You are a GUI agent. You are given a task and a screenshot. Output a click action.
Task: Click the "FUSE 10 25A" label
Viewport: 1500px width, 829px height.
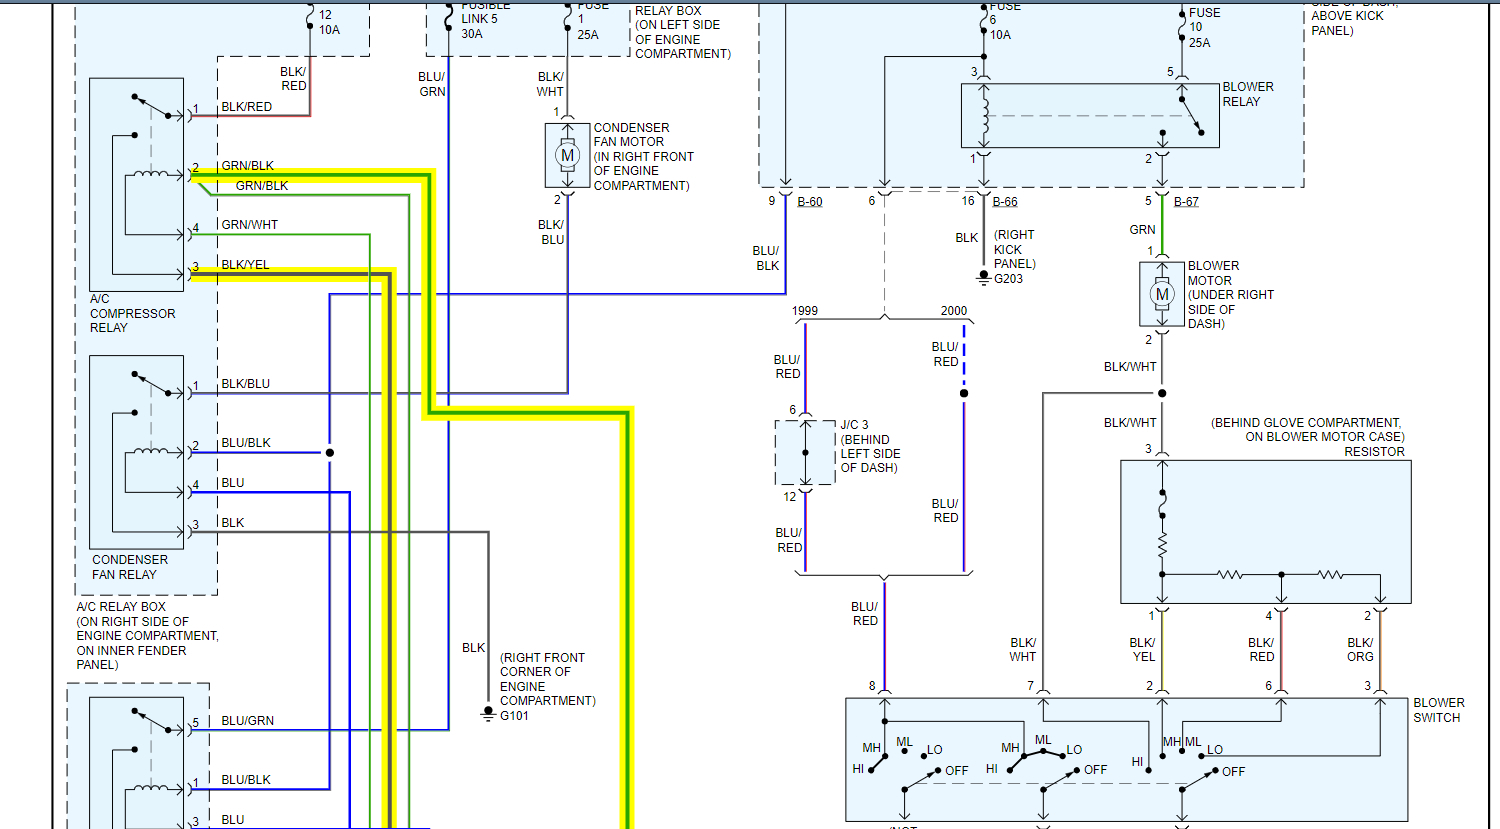click(x=1204, y=27)
